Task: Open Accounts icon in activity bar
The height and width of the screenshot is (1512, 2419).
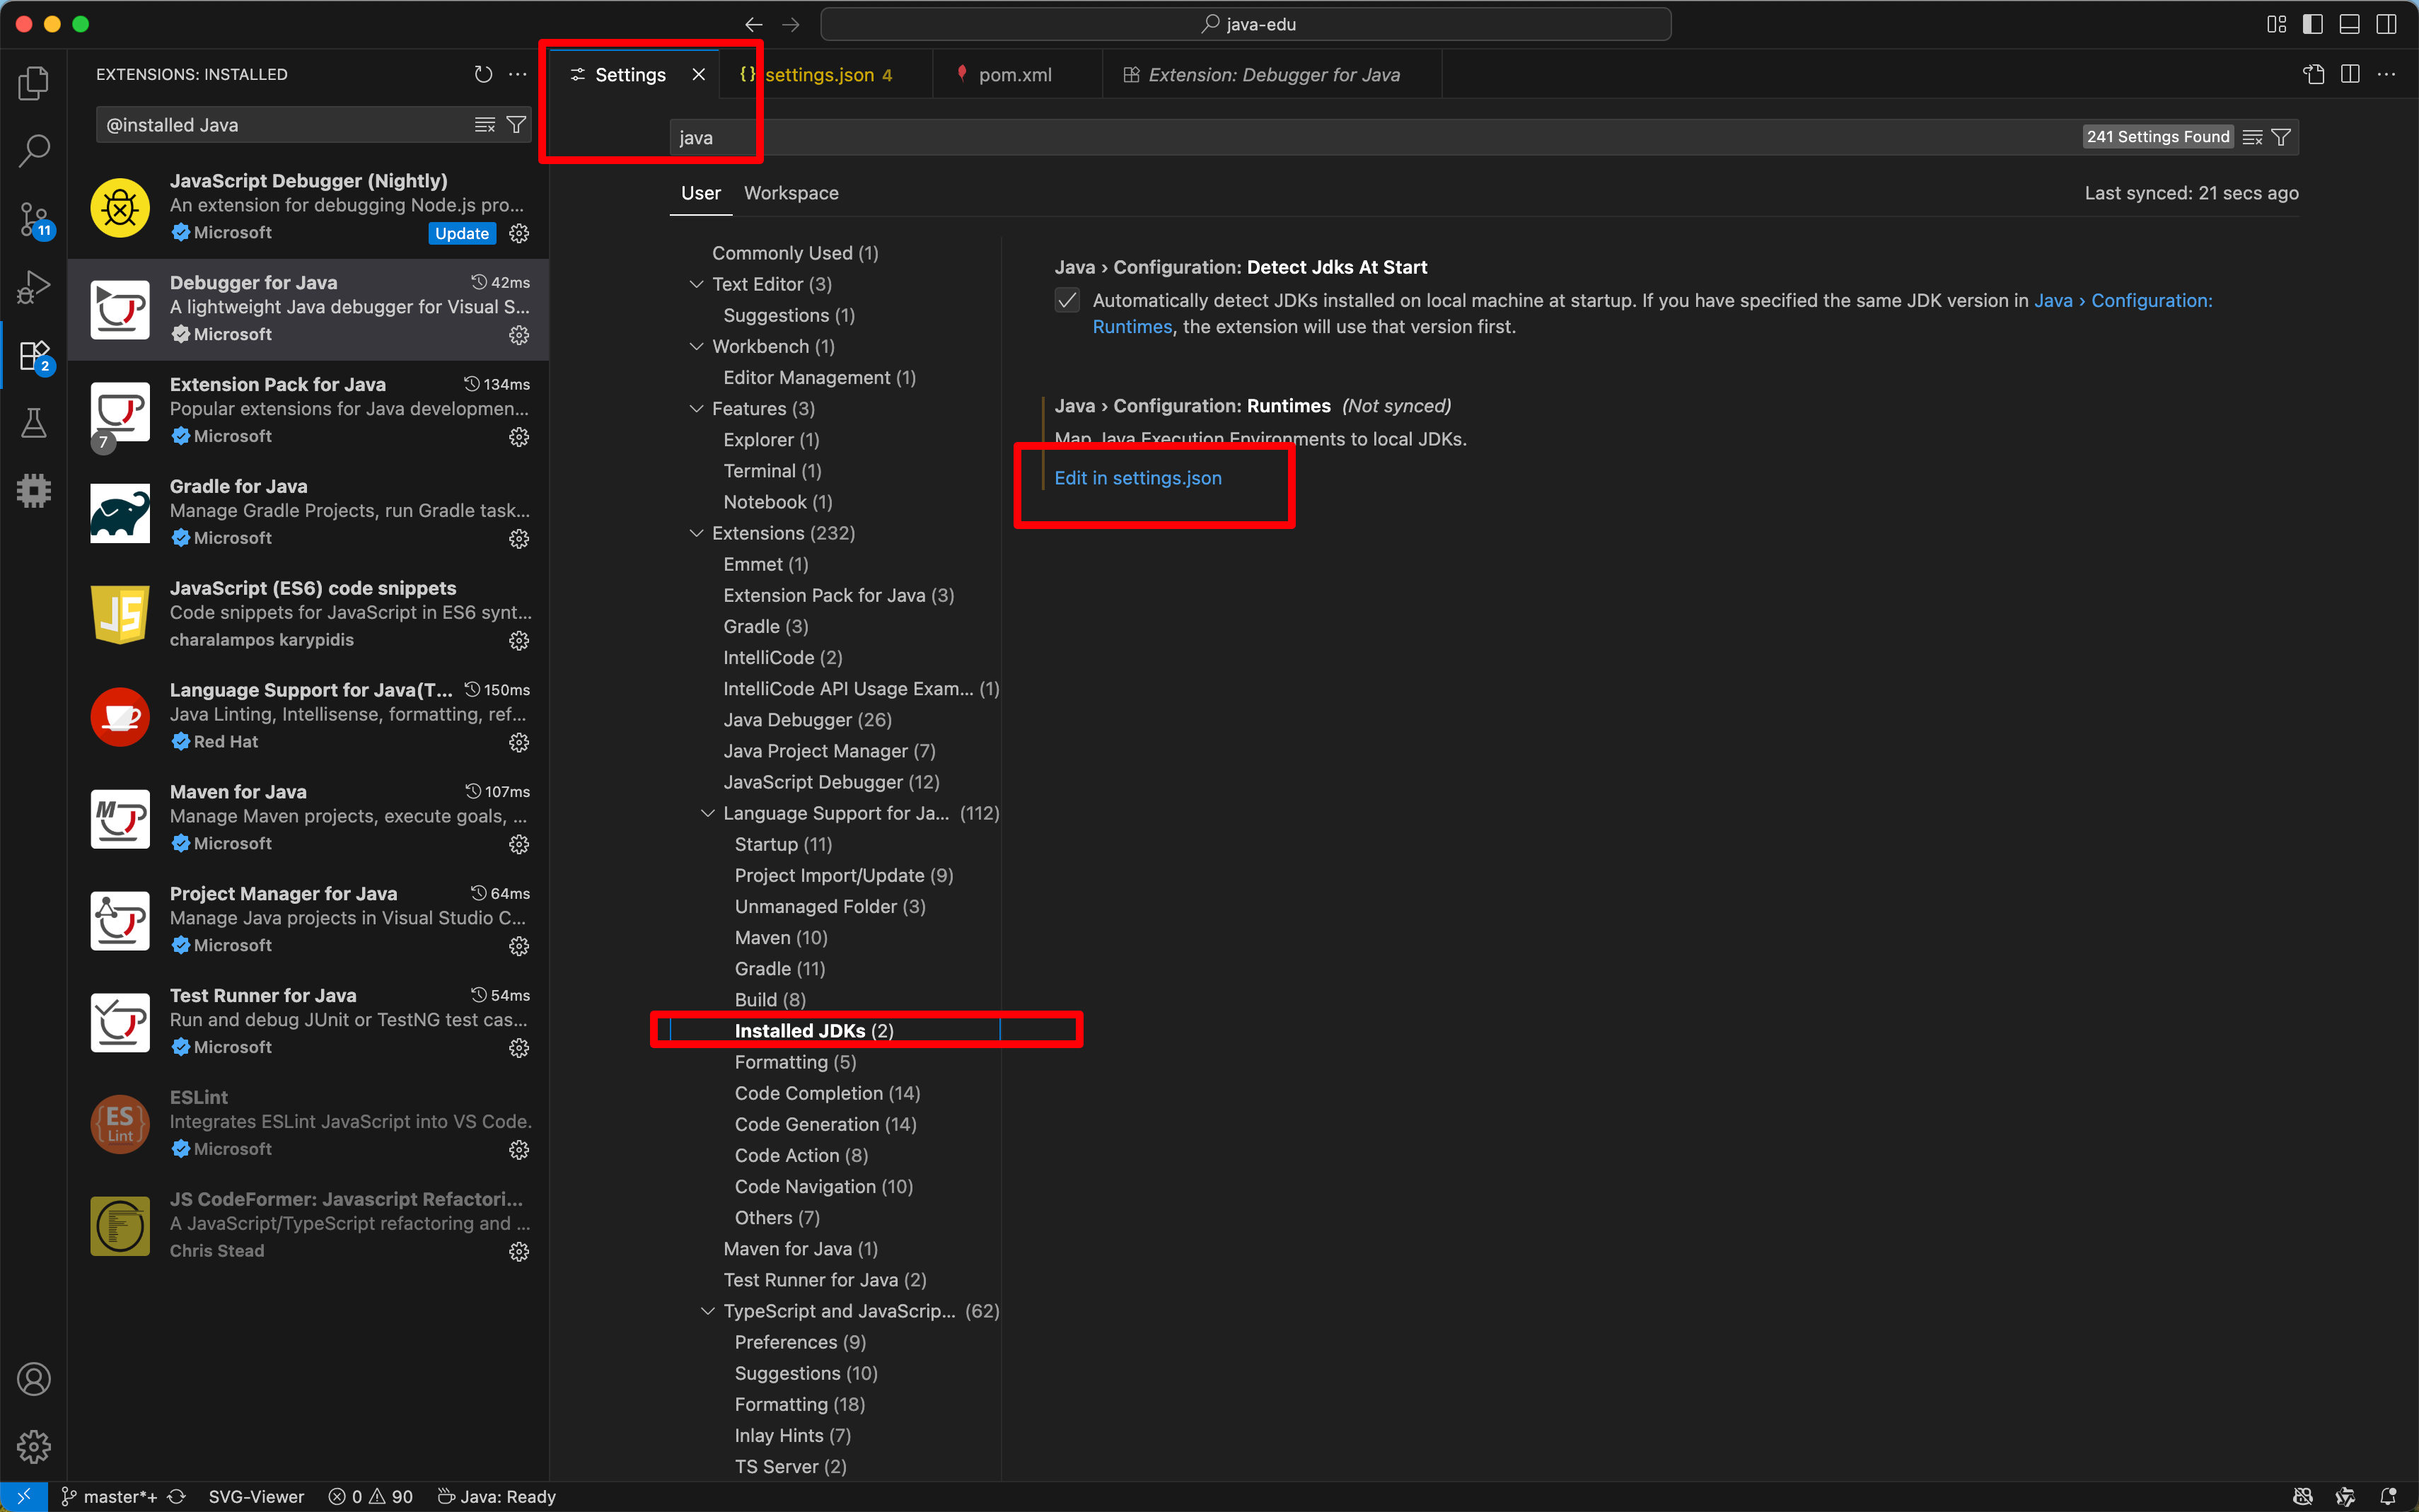Action: tap(34, 1379)
